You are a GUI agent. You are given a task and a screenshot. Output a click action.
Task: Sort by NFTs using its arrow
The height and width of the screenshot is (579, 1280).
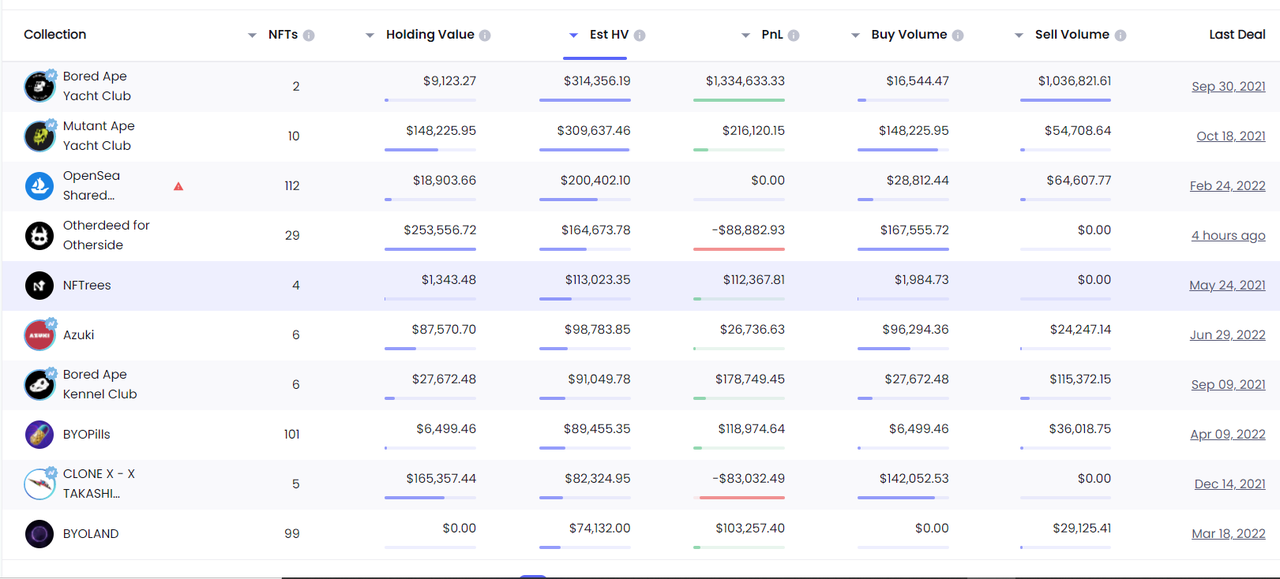pyautogui.click(x=252, y=36)
